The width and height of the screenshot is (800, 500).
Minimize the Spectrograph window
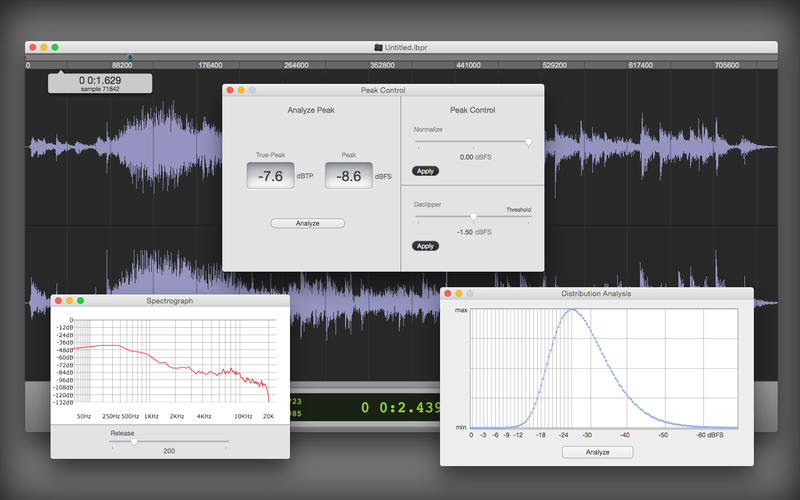[x=69, y=301]
